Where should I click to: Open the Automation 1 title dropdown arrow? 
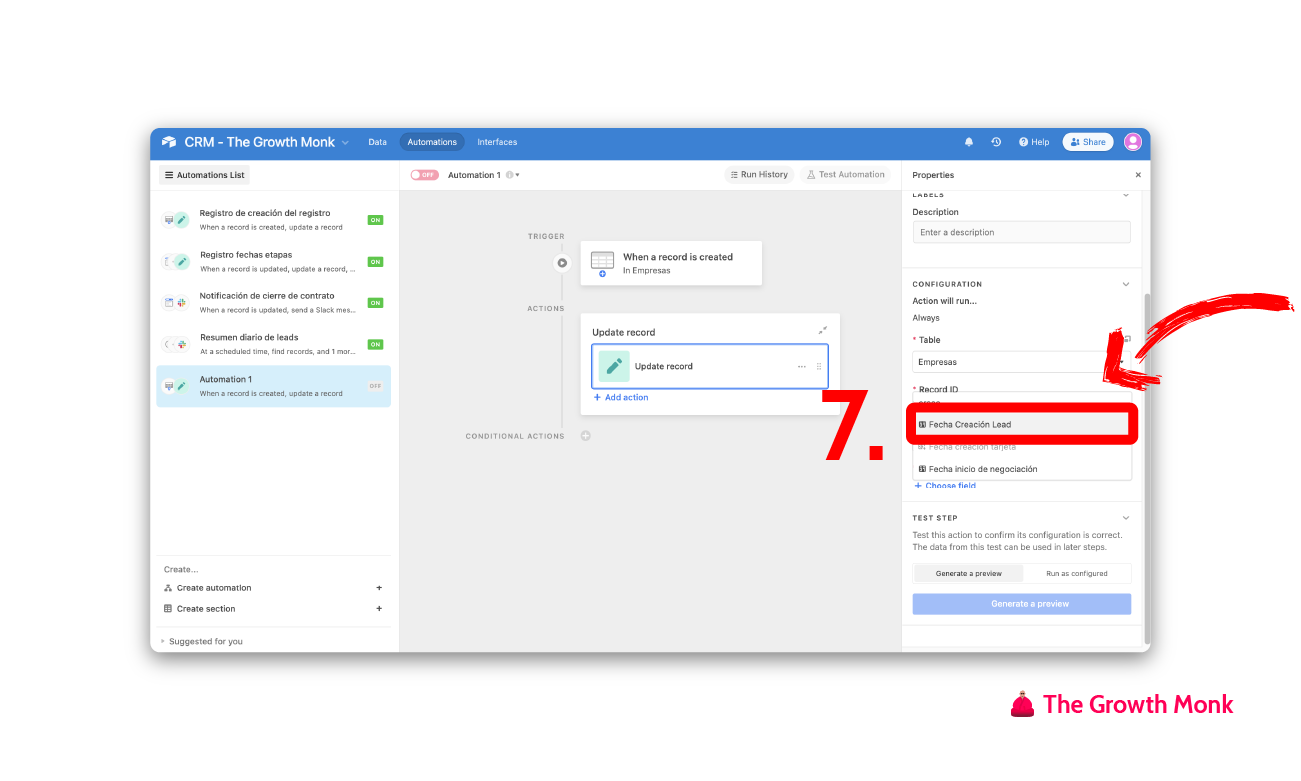pyautogui.click(x=518, y=175)
